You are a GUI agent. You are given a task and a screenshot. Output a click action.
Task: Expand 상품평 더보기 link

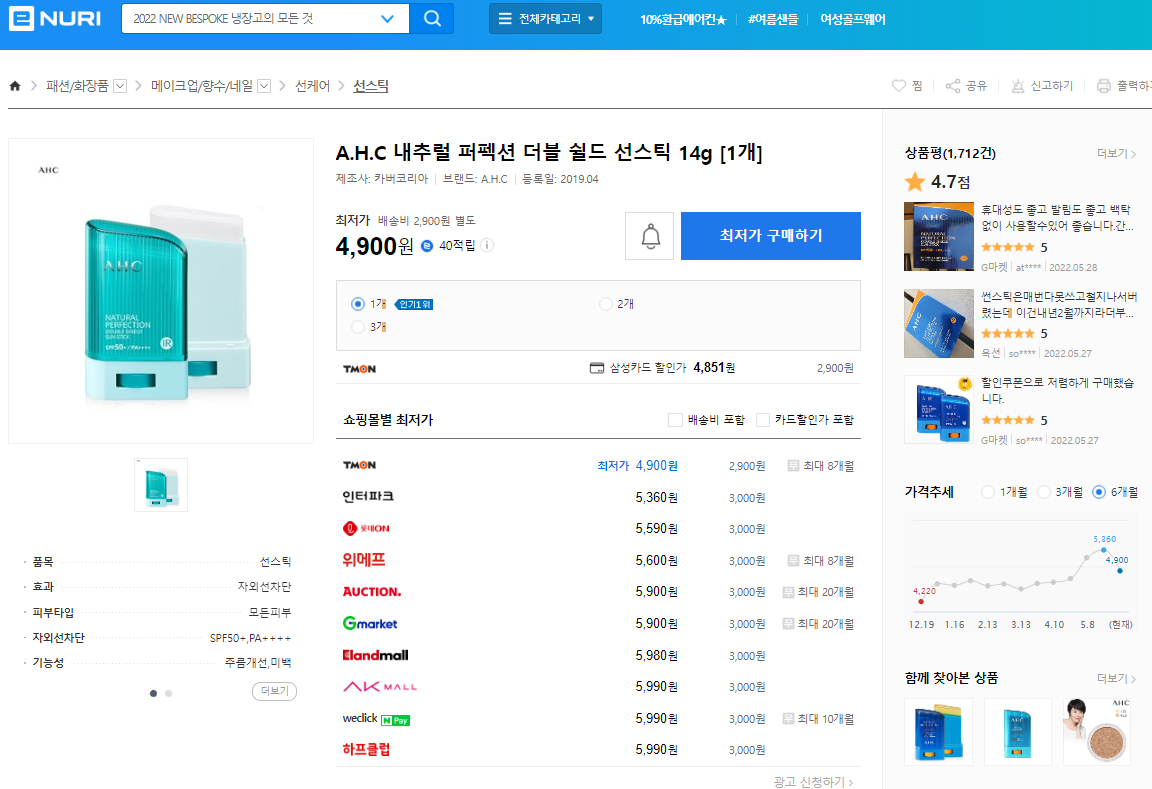[x=1117, y=154]
